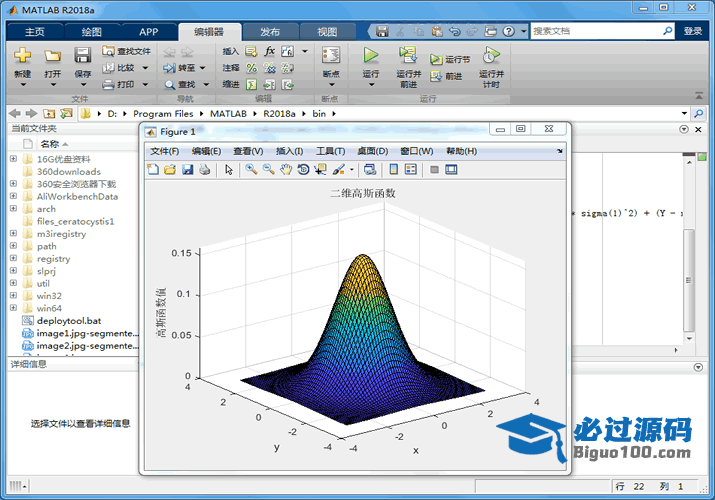
Task: Click Figure 1 insert colorbar icon
Action: click(393, 170)
